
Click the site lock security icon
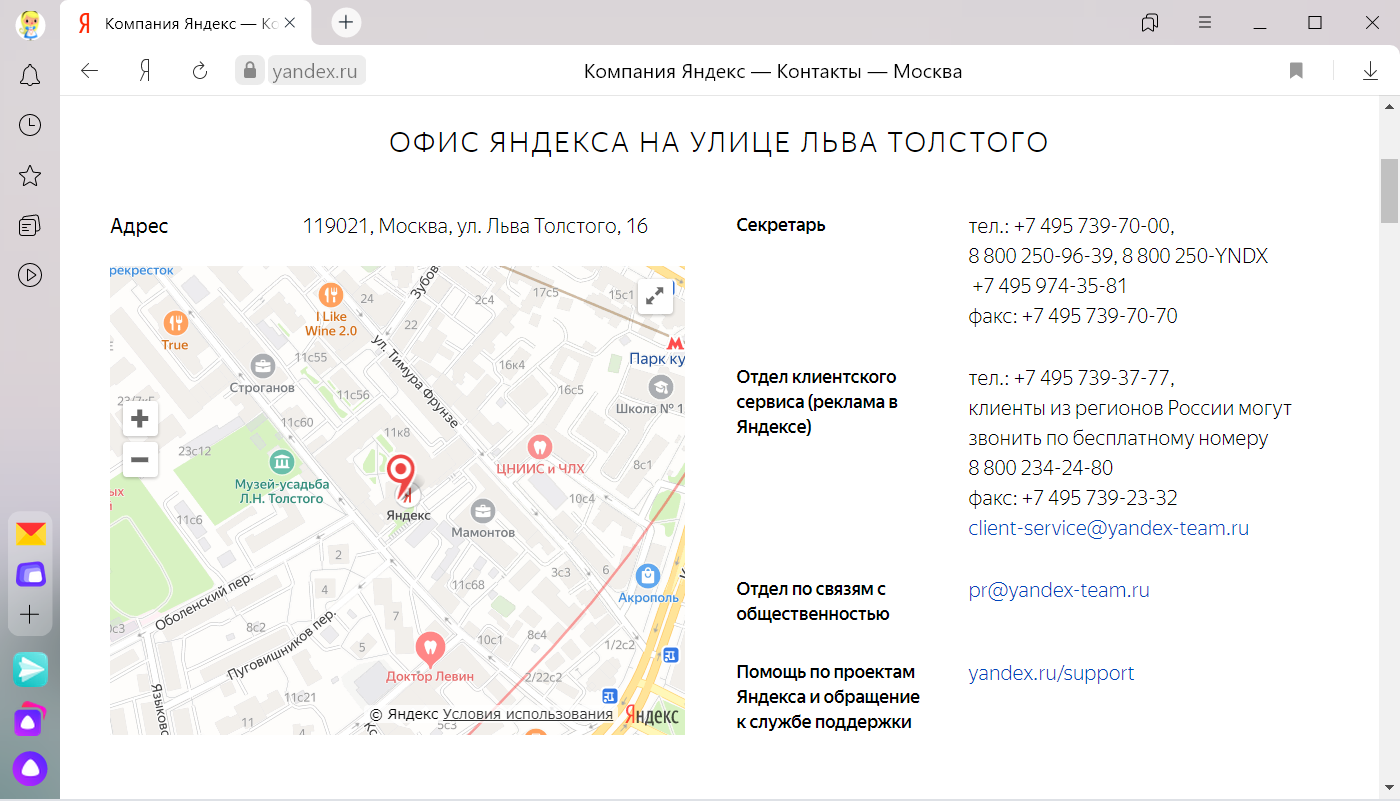tap(248, 70)
